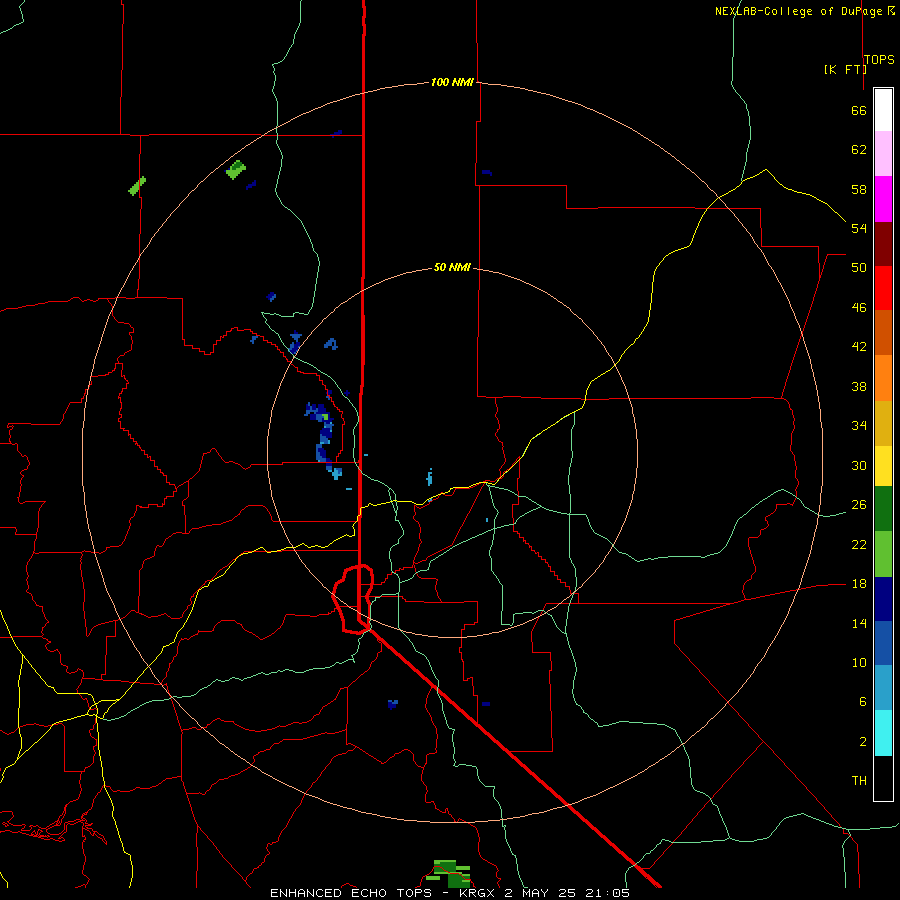Click the '34' legend value
The image size is (900, 900).
(x=859, y=426)
